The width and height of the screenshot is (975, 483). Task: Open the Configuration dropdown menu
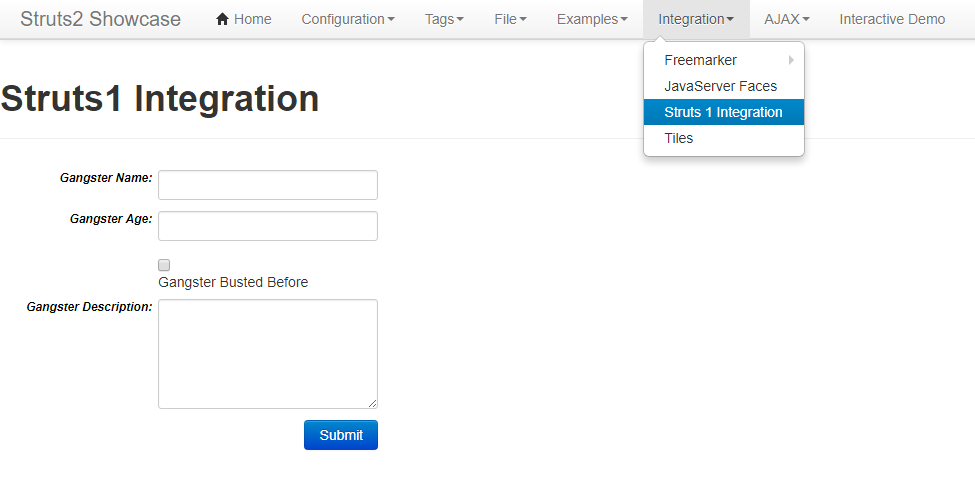[348, 19]
